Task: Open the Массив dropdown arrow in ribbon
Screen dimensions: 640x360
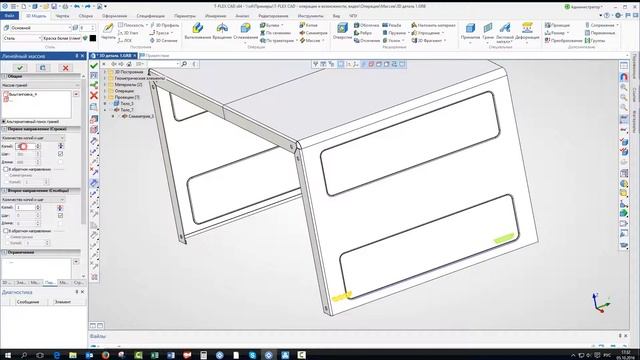Action: pos(323,40)
